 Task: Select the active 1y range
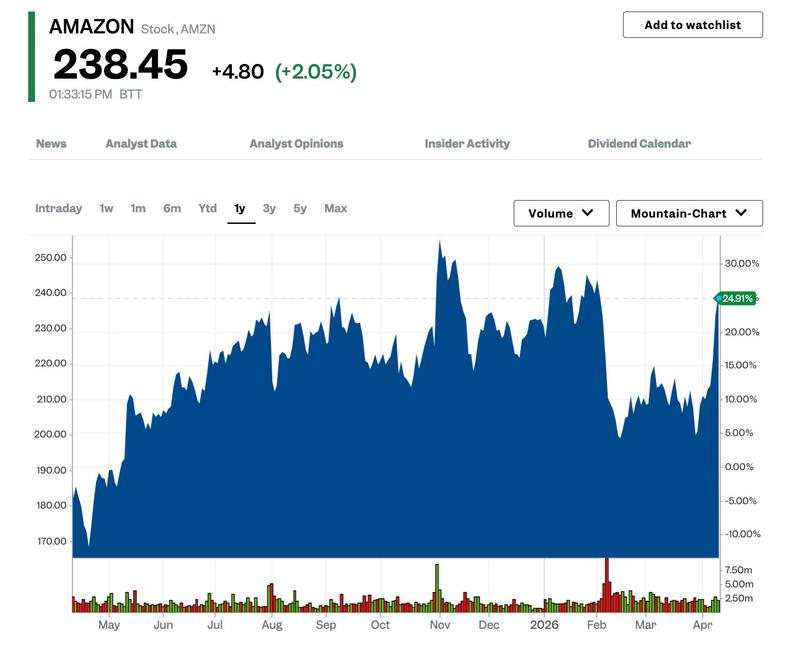[x=240, y=208]
